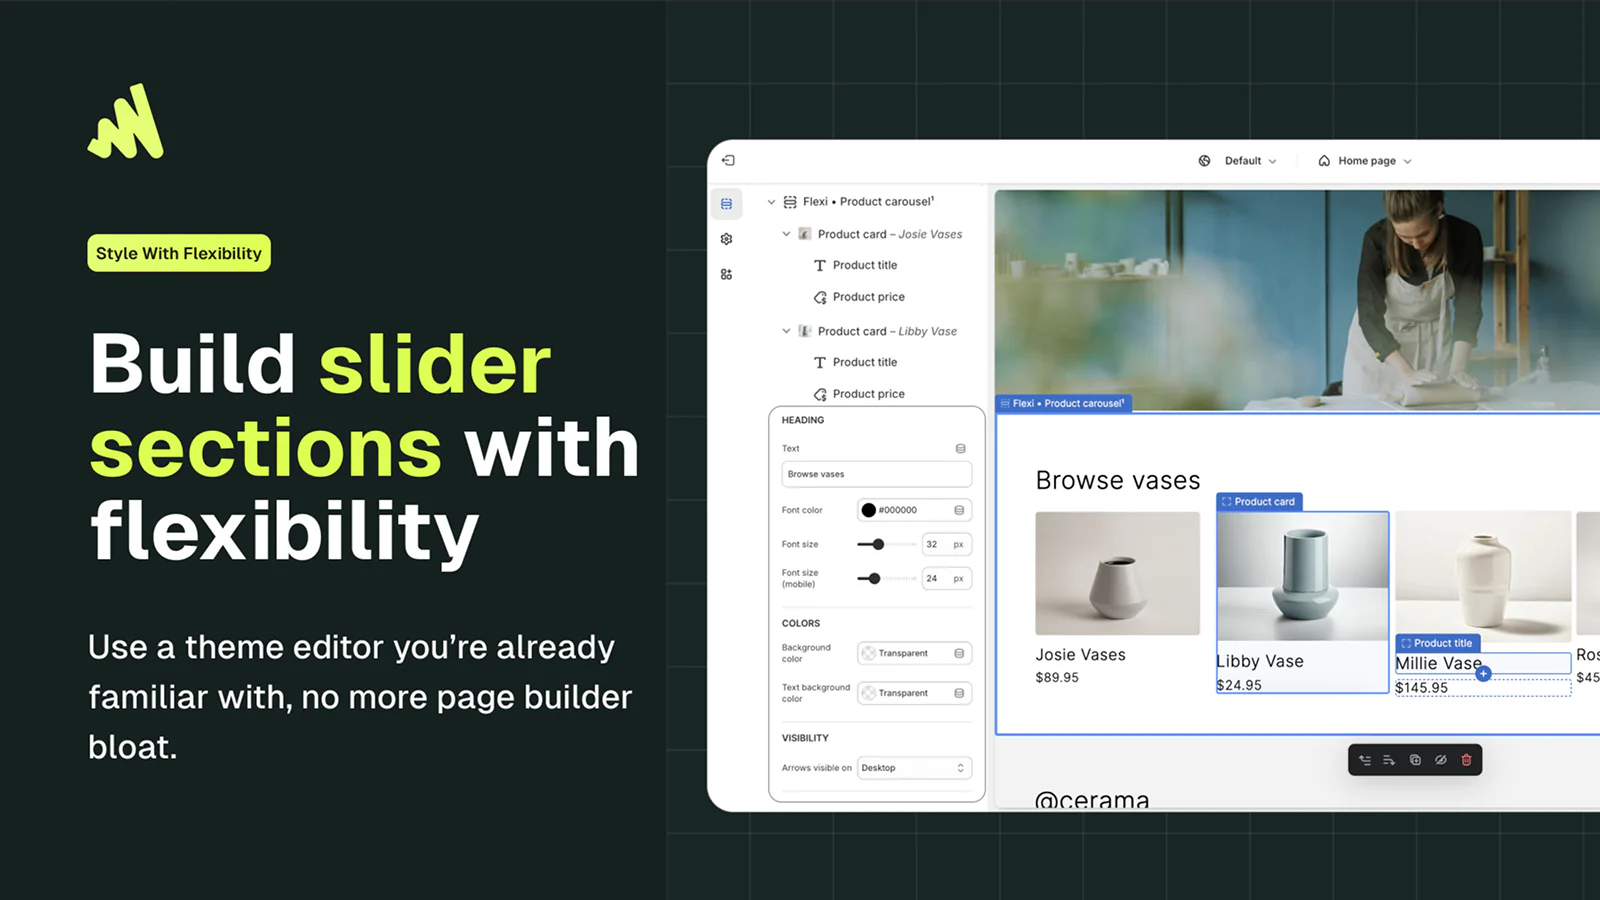Hide the selected block using the eye-slash icon
Image resolution: width=1600 pixels, height=900 pixels.
click(x=1440, y=760)
